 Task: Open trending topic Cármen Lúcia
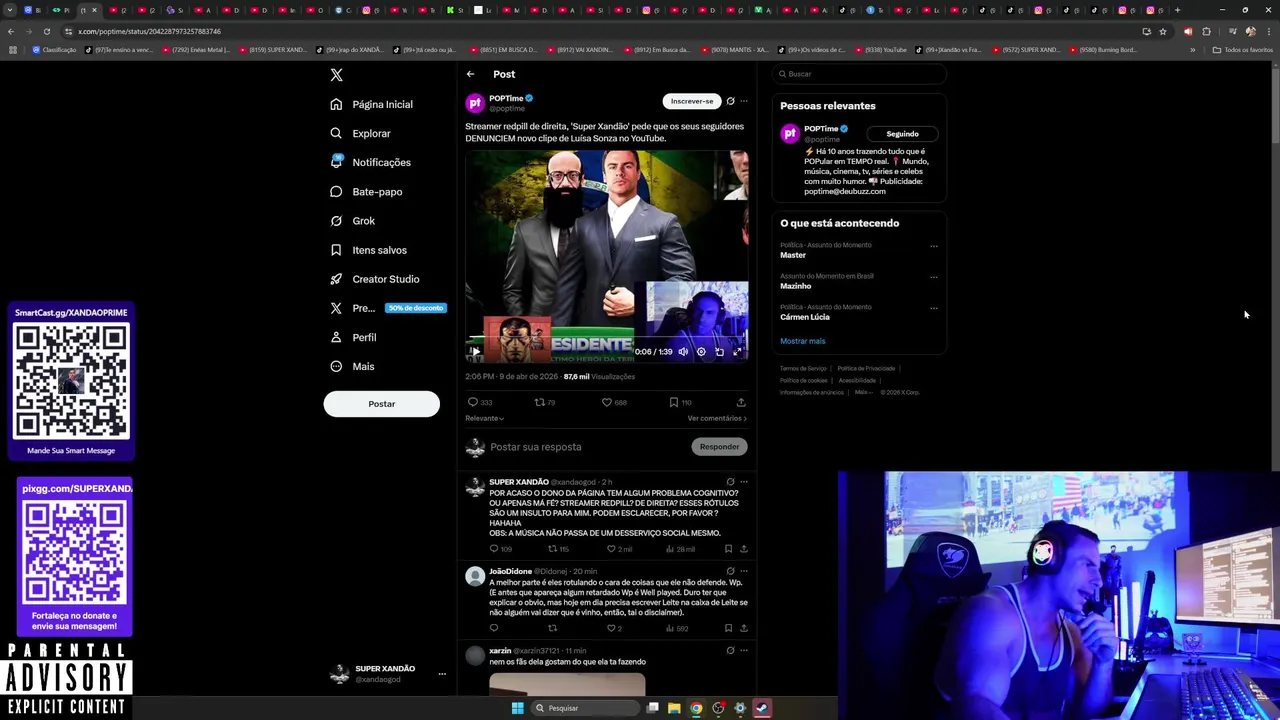tap(805, 317)
